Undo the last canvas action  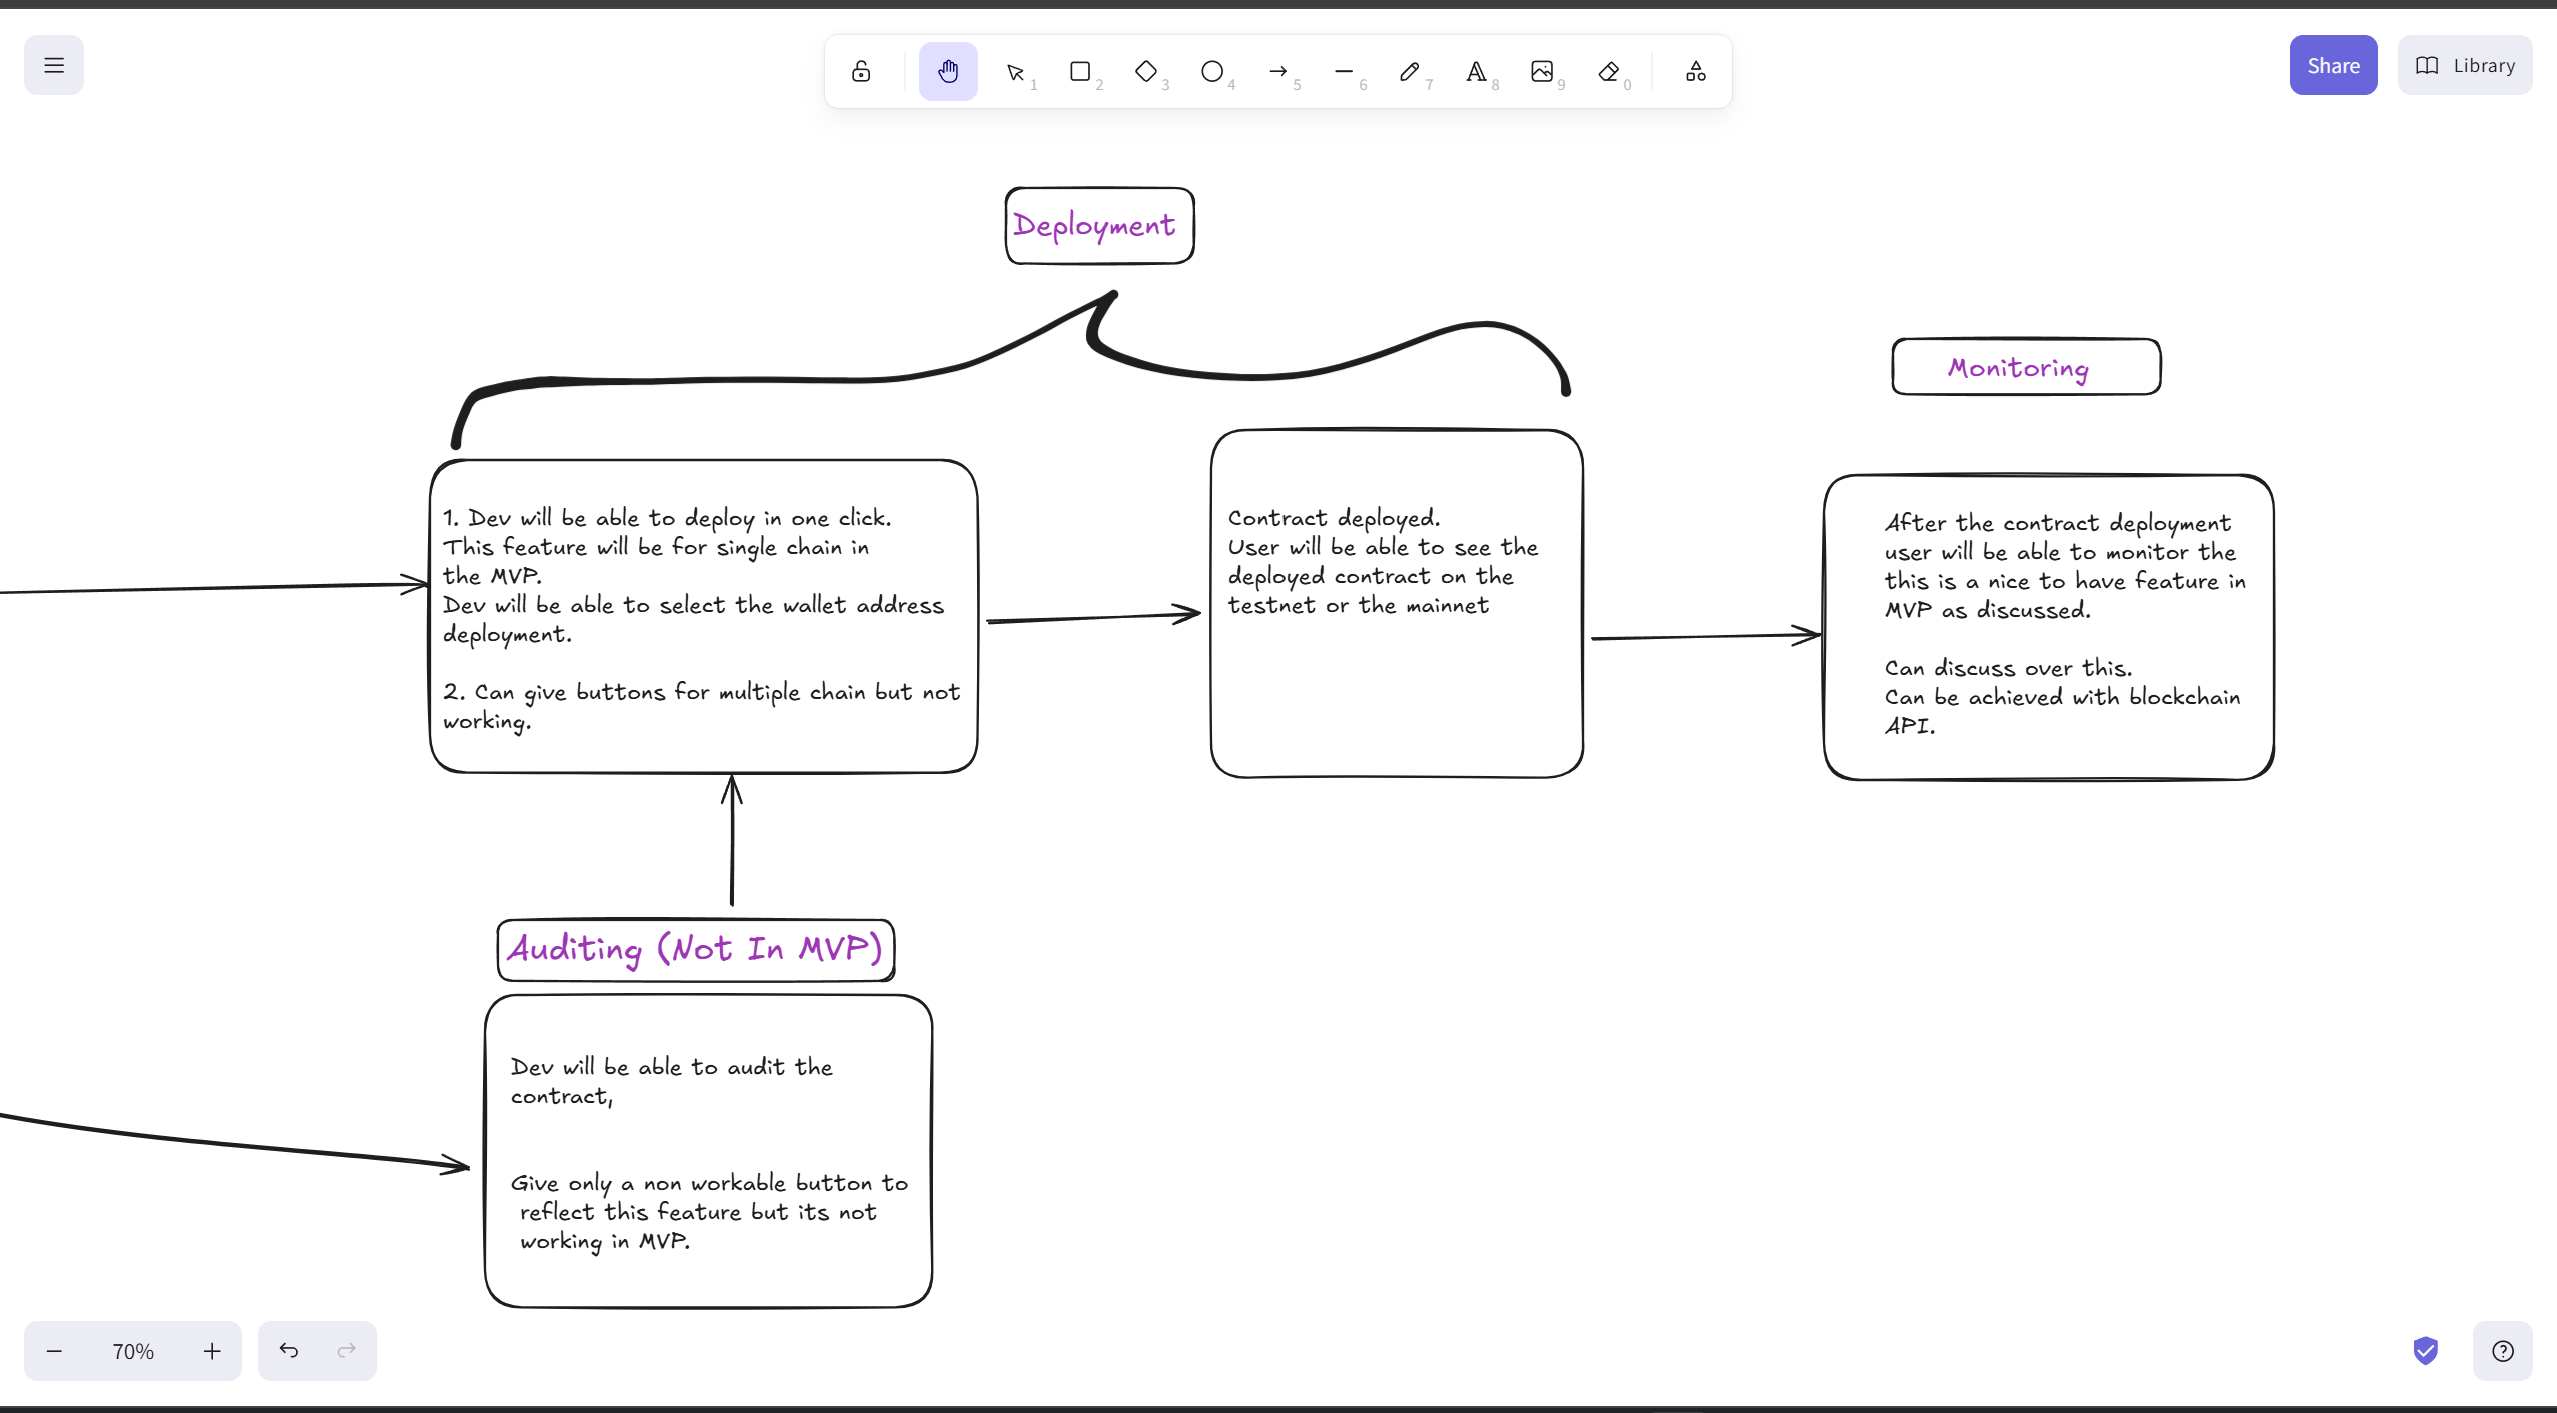[x=289, y=1350]
